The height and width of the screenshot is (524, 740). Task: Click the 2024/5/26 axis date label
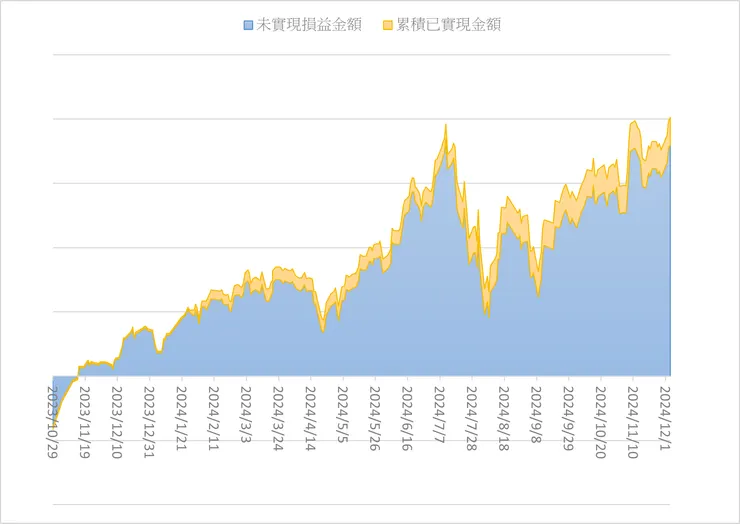pos(375,419)
